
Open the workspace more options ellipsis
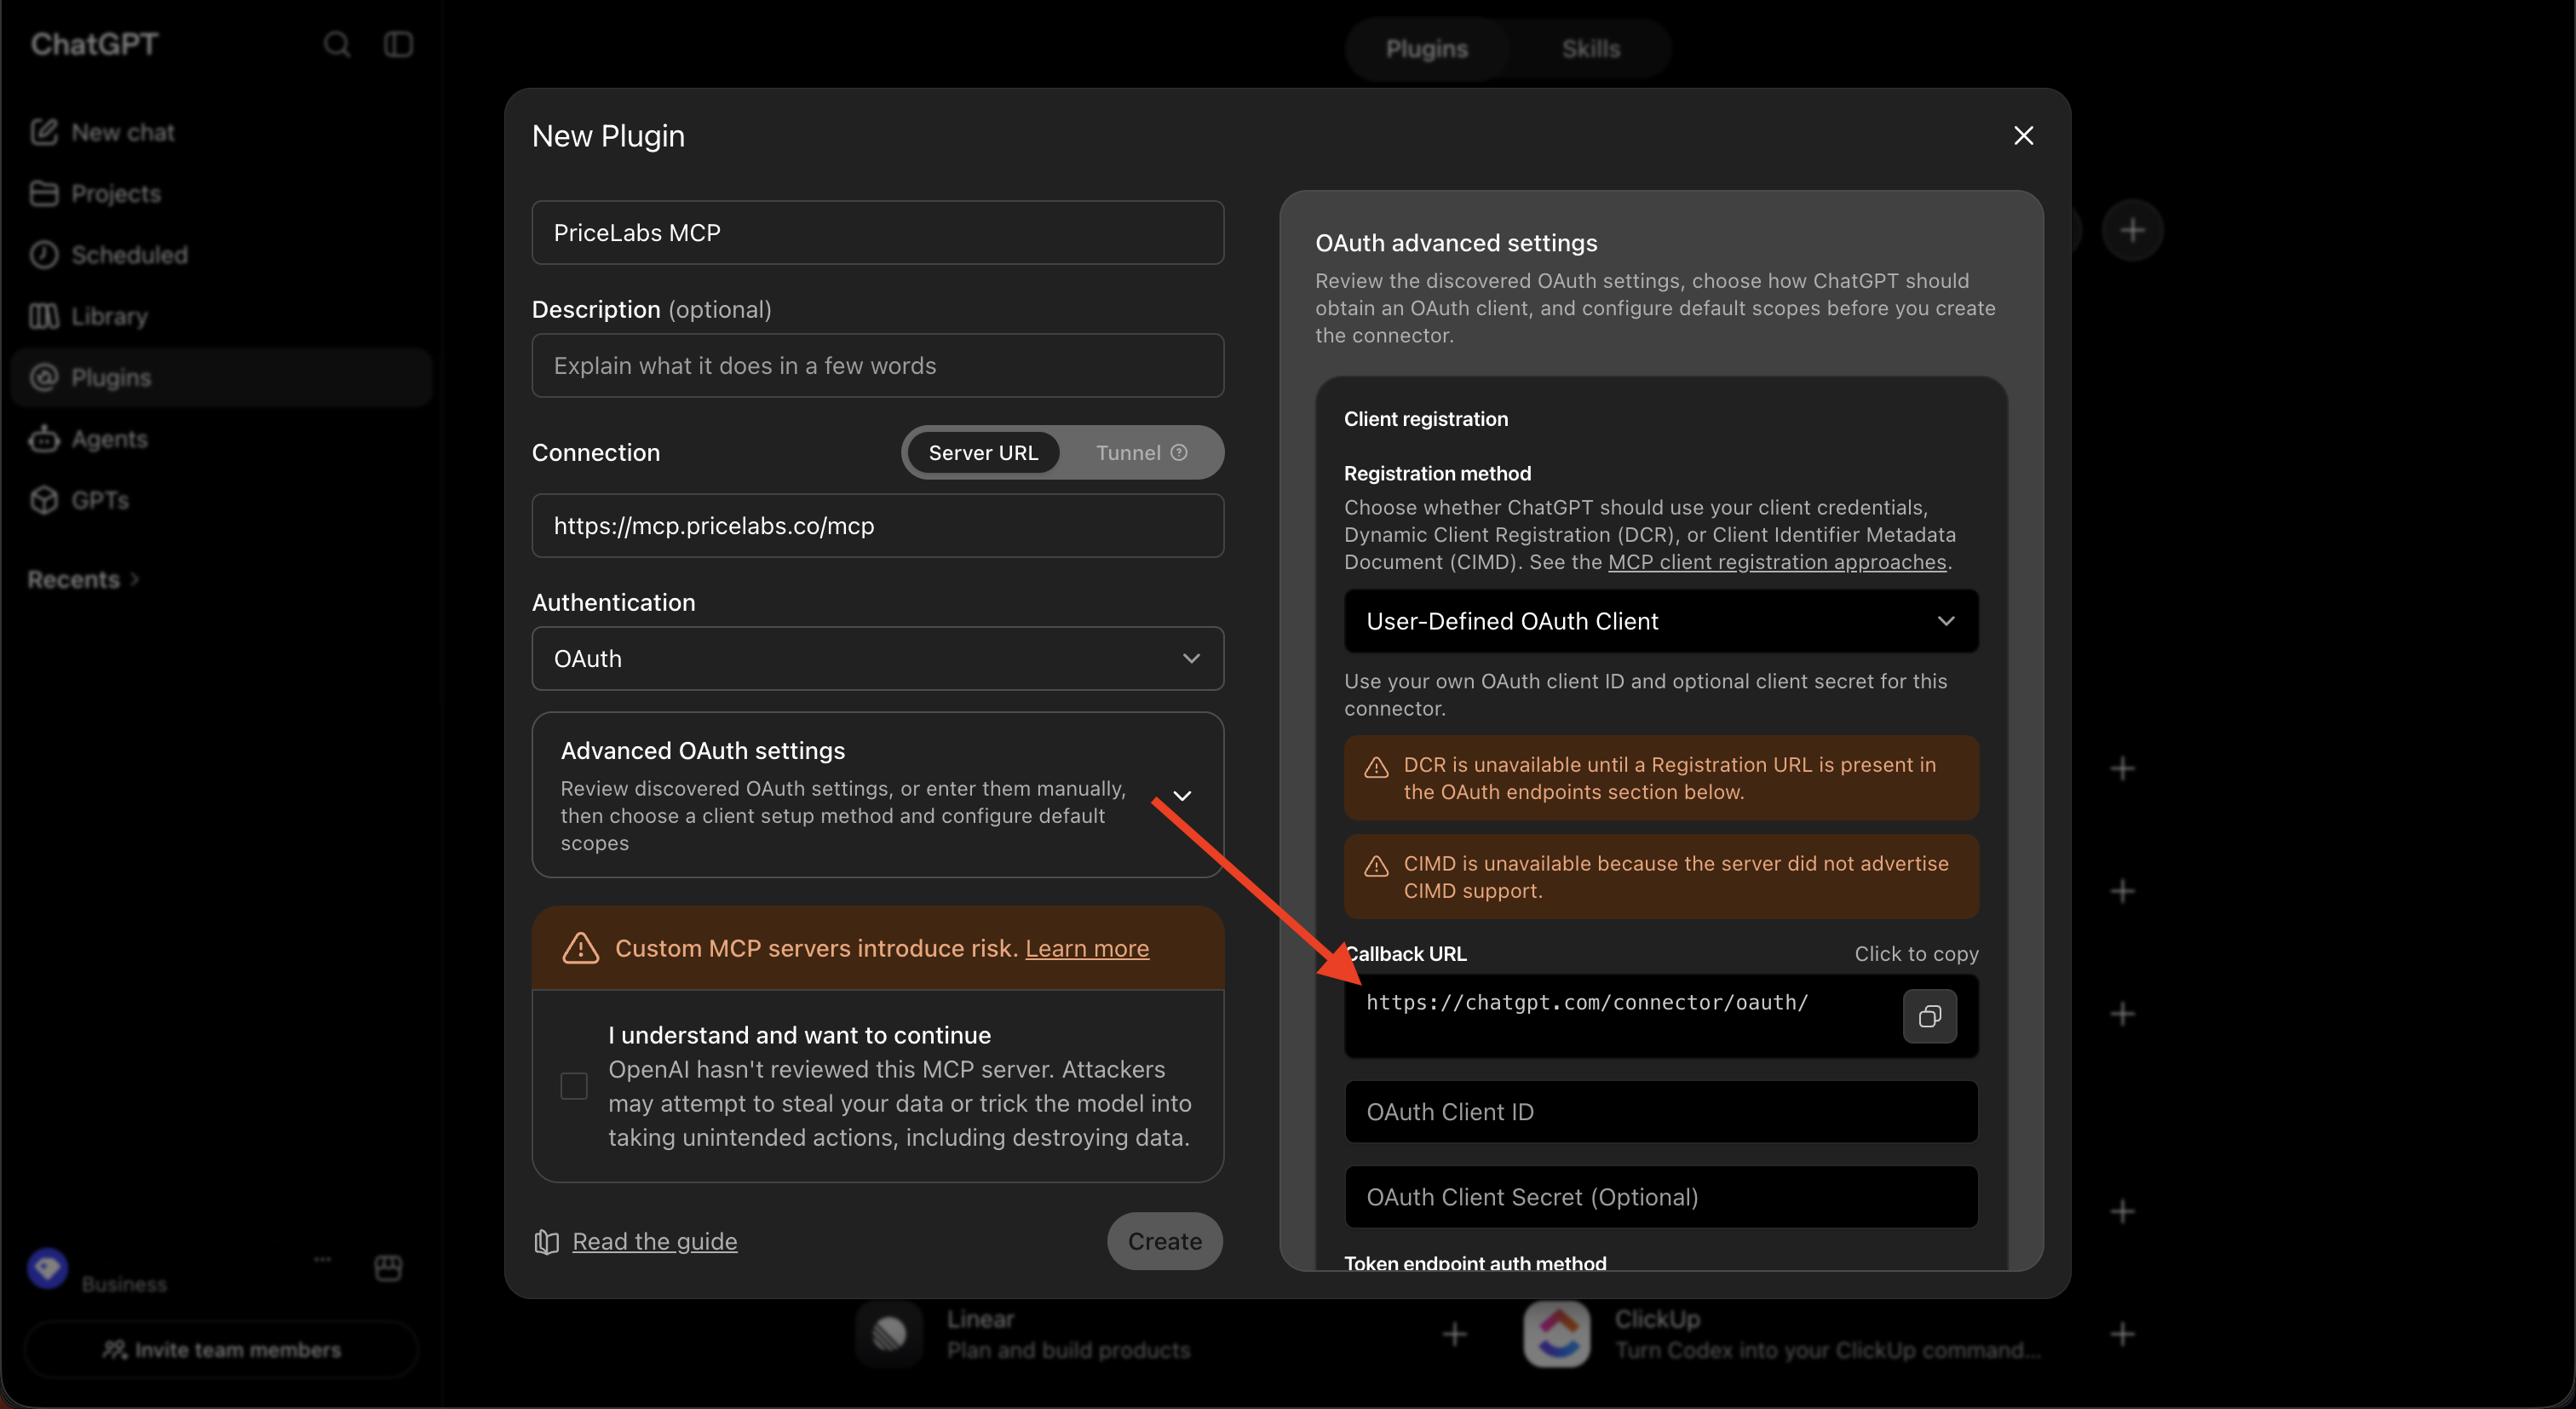(x=322, y=1259)
